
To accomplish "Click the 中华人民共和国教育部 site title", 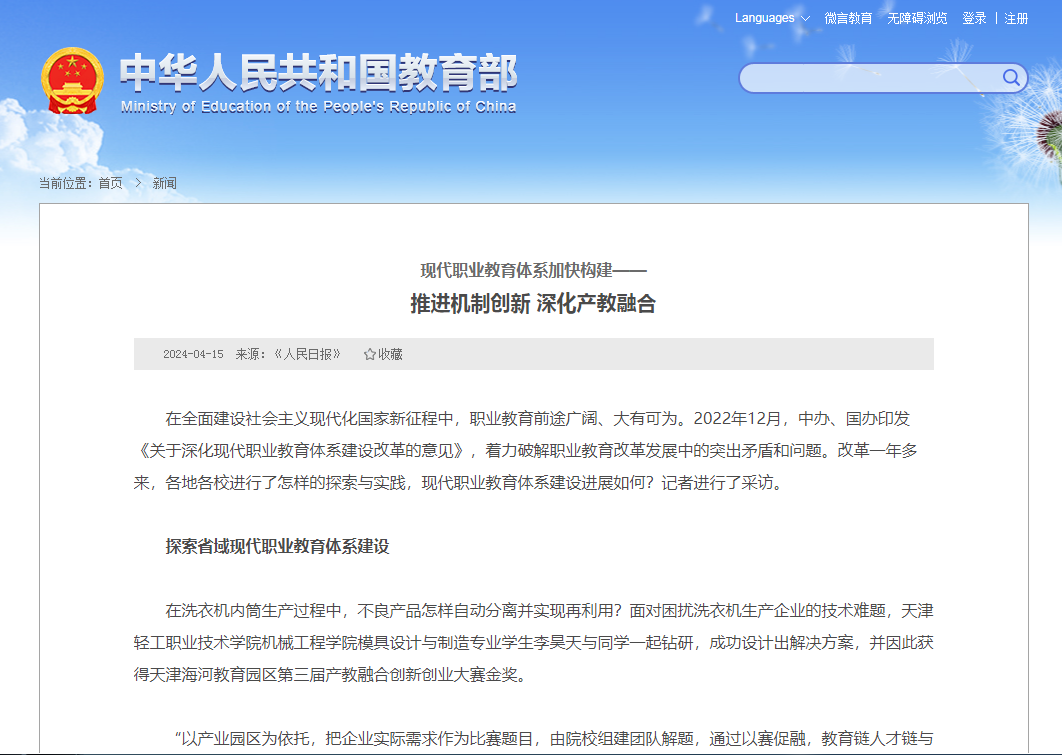I will coord(318,72).
